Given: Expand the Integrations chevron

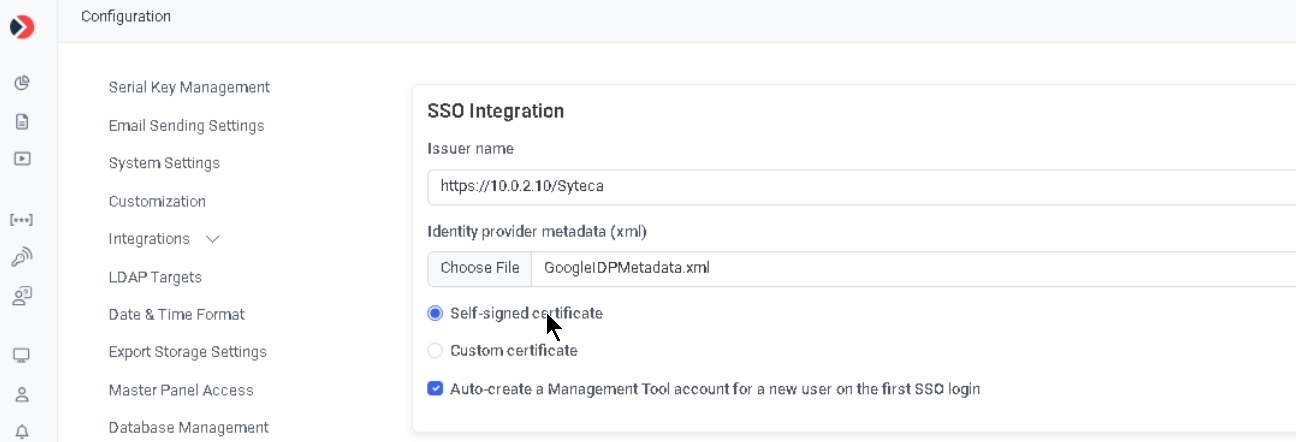Looking at the screenshot, I should coord(212,239).
